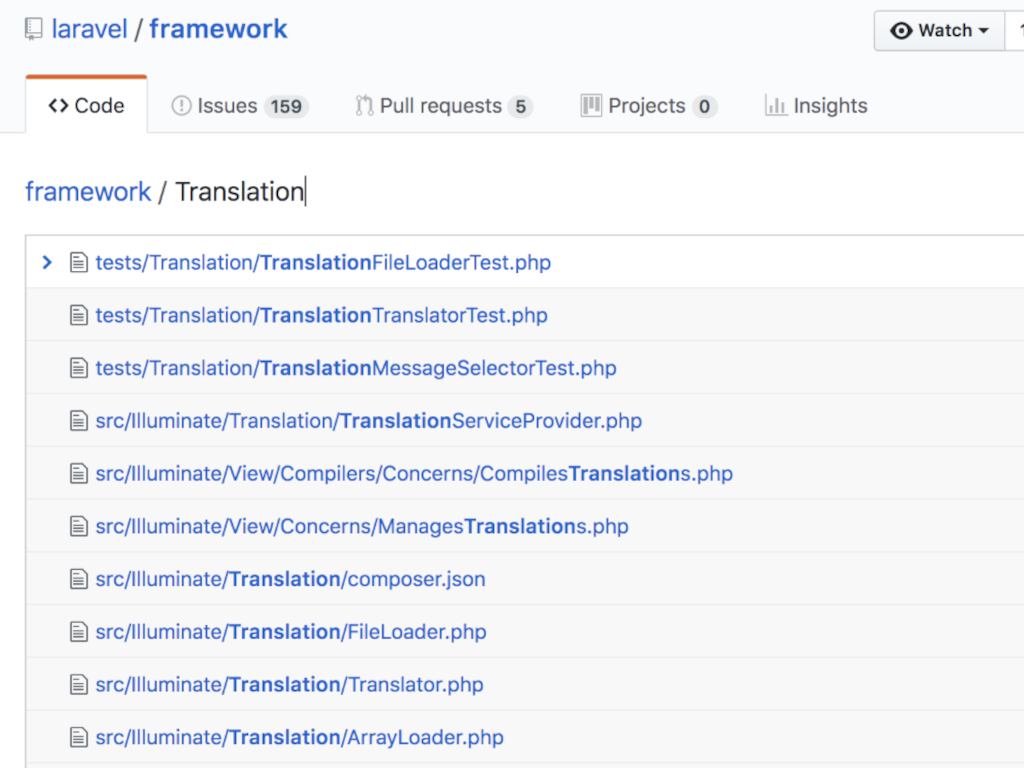Click file icon for CompilesTranslations.php
Screen dimensions: 1024x768
[79, 473]
